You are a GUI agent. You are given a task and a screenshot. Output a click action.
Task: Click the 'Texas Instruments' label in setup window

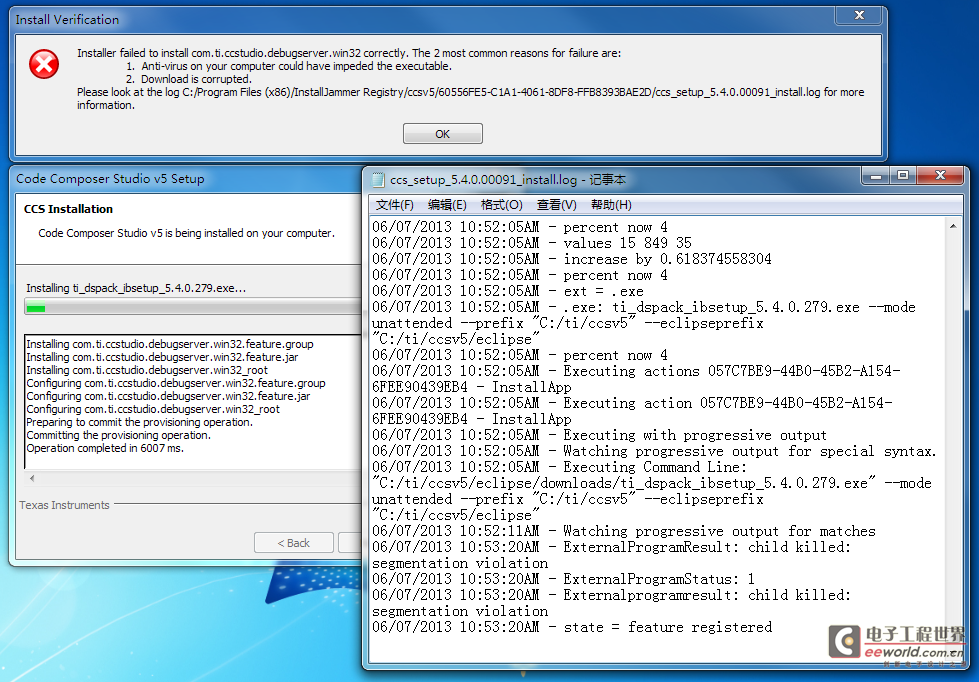[x=64, y=505]
